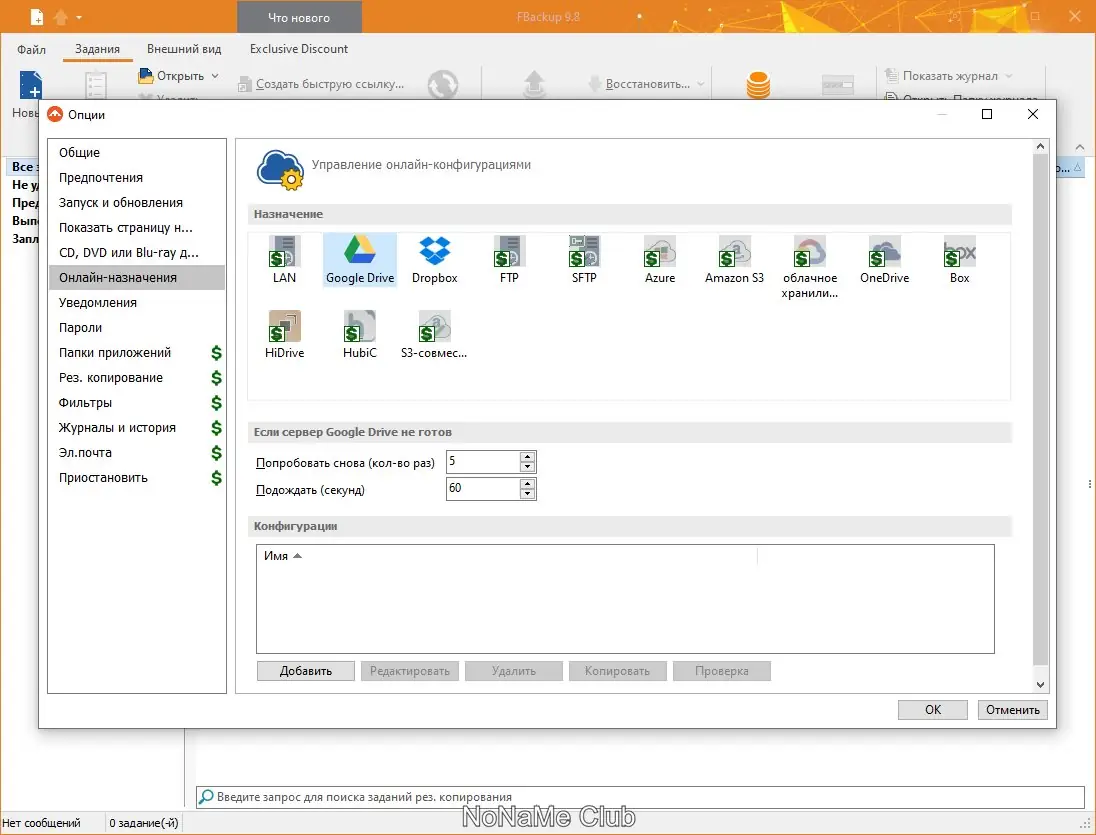This screenshot has width=1096, height=835.
Task: Click the dollar icon next to Журналы и история
Action: (217, 428)
